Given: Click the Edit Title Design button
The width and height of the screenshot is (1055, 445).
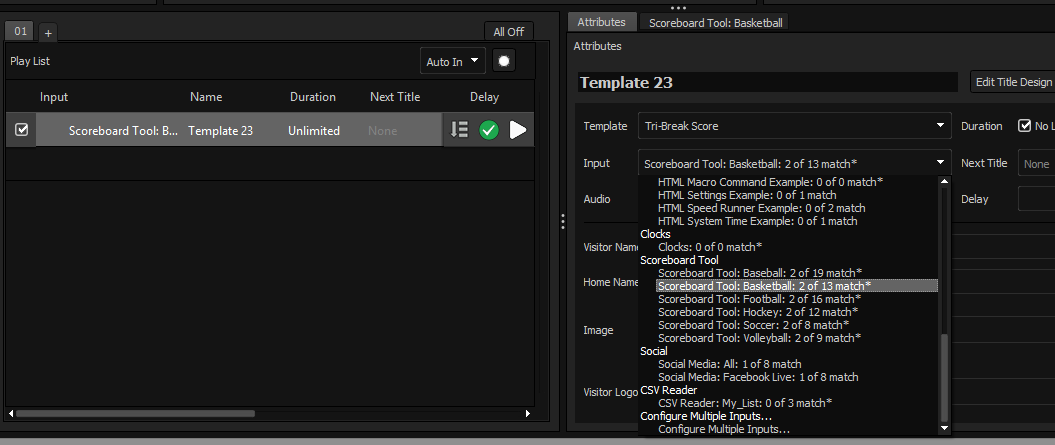Looking at the screenshot, I should point(1012,82).
